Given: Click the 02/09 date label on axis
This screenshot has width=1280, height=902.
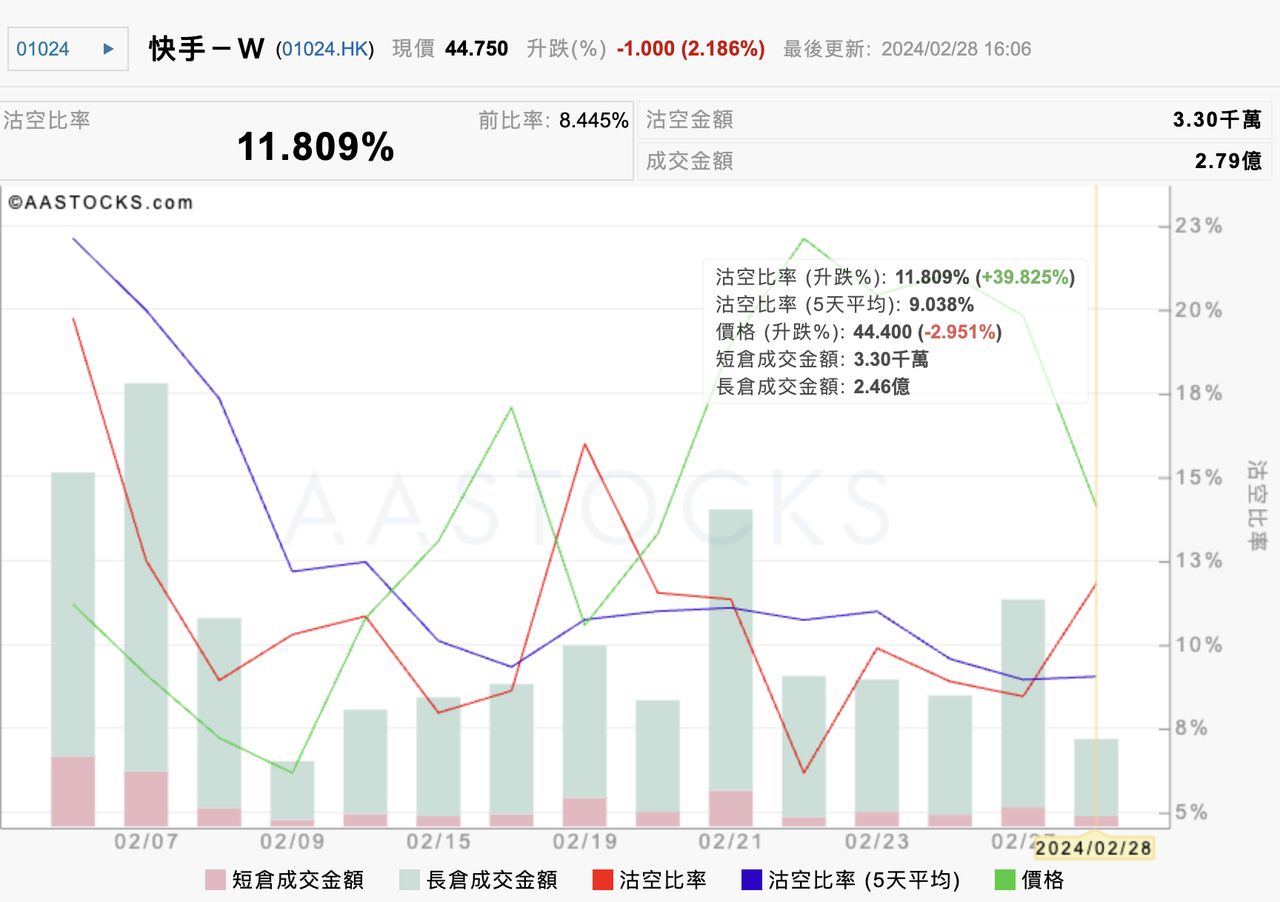Looking at the screenshot, I should 292,841.
